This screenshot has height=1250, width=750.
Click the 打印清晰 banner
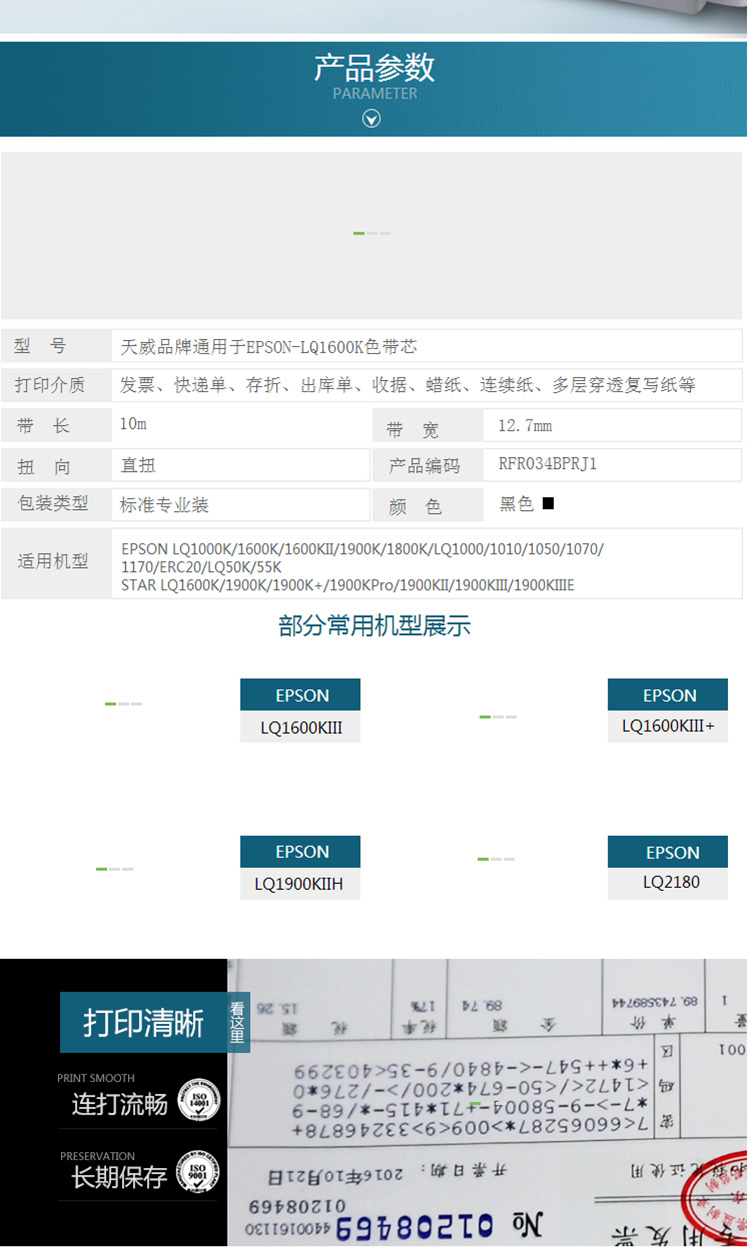pos(143,1023)
